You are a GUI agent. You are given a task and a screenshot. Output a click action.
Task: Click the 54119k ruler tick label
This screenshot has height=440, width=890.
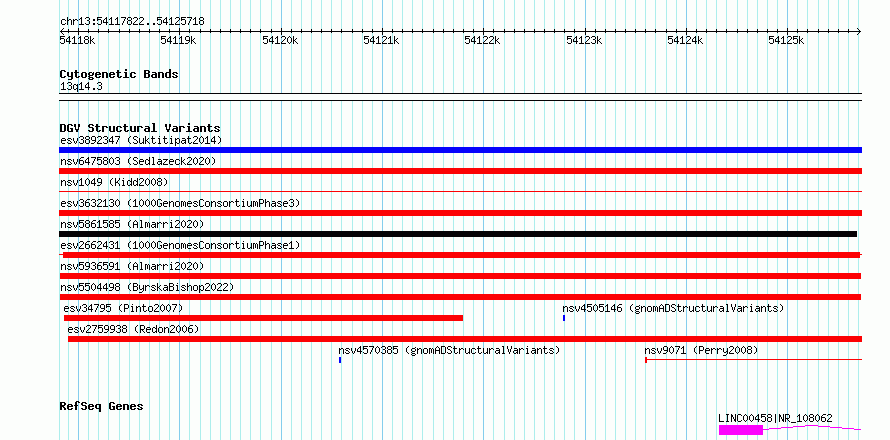click(x=178, y=40)
